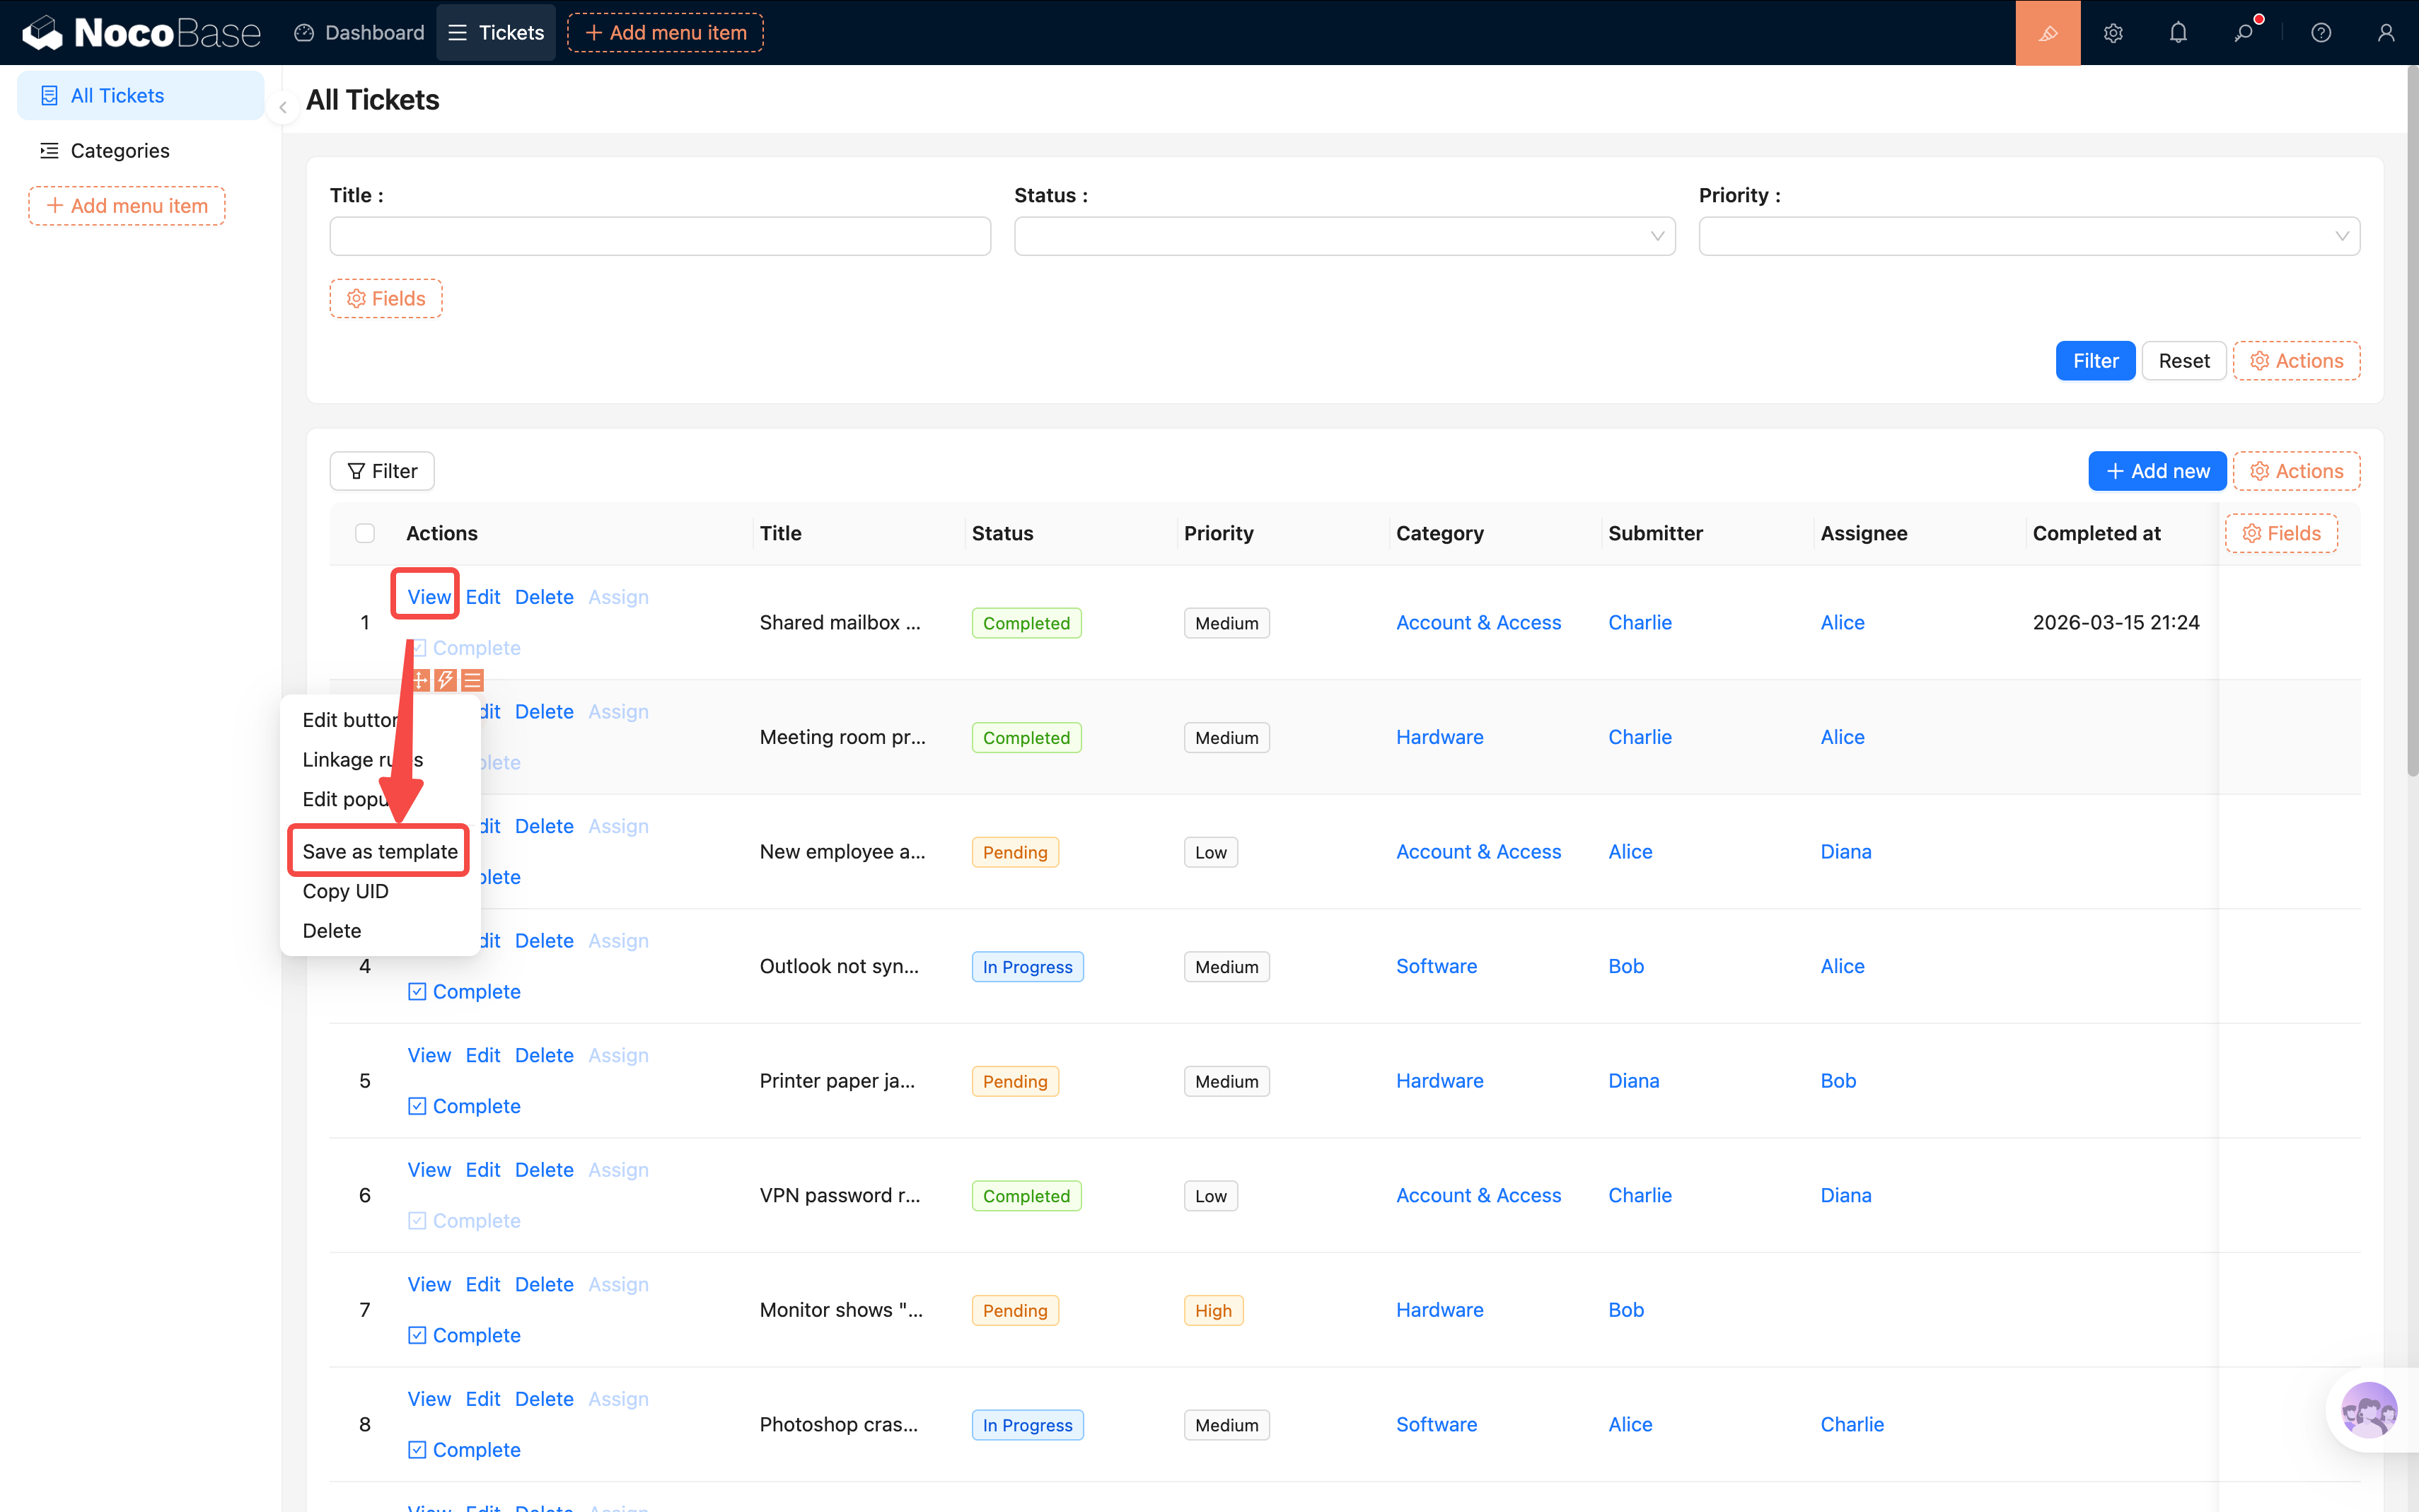Choose Copy UID in the context menu

pos(345,891)
